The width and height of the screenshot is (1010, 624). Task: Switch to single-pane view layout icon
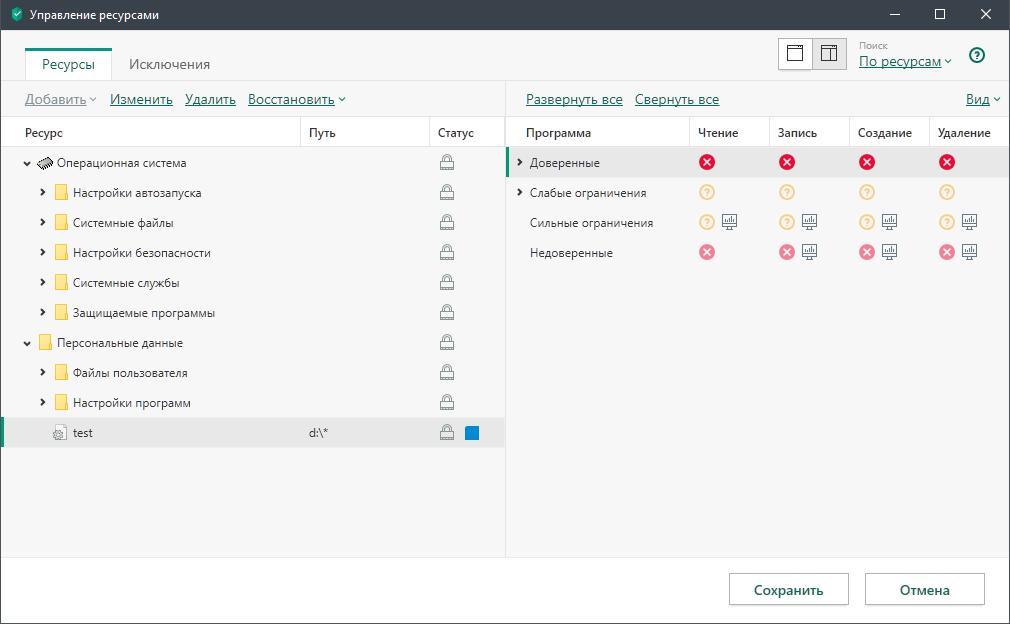coord(795,54)
